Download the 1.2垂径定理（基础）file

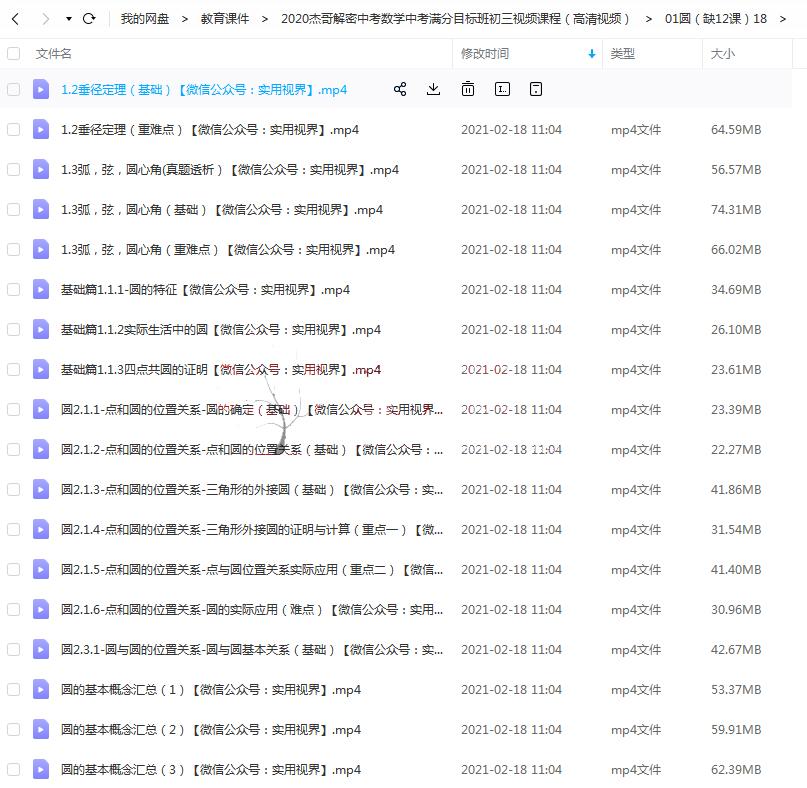[433, 89]
